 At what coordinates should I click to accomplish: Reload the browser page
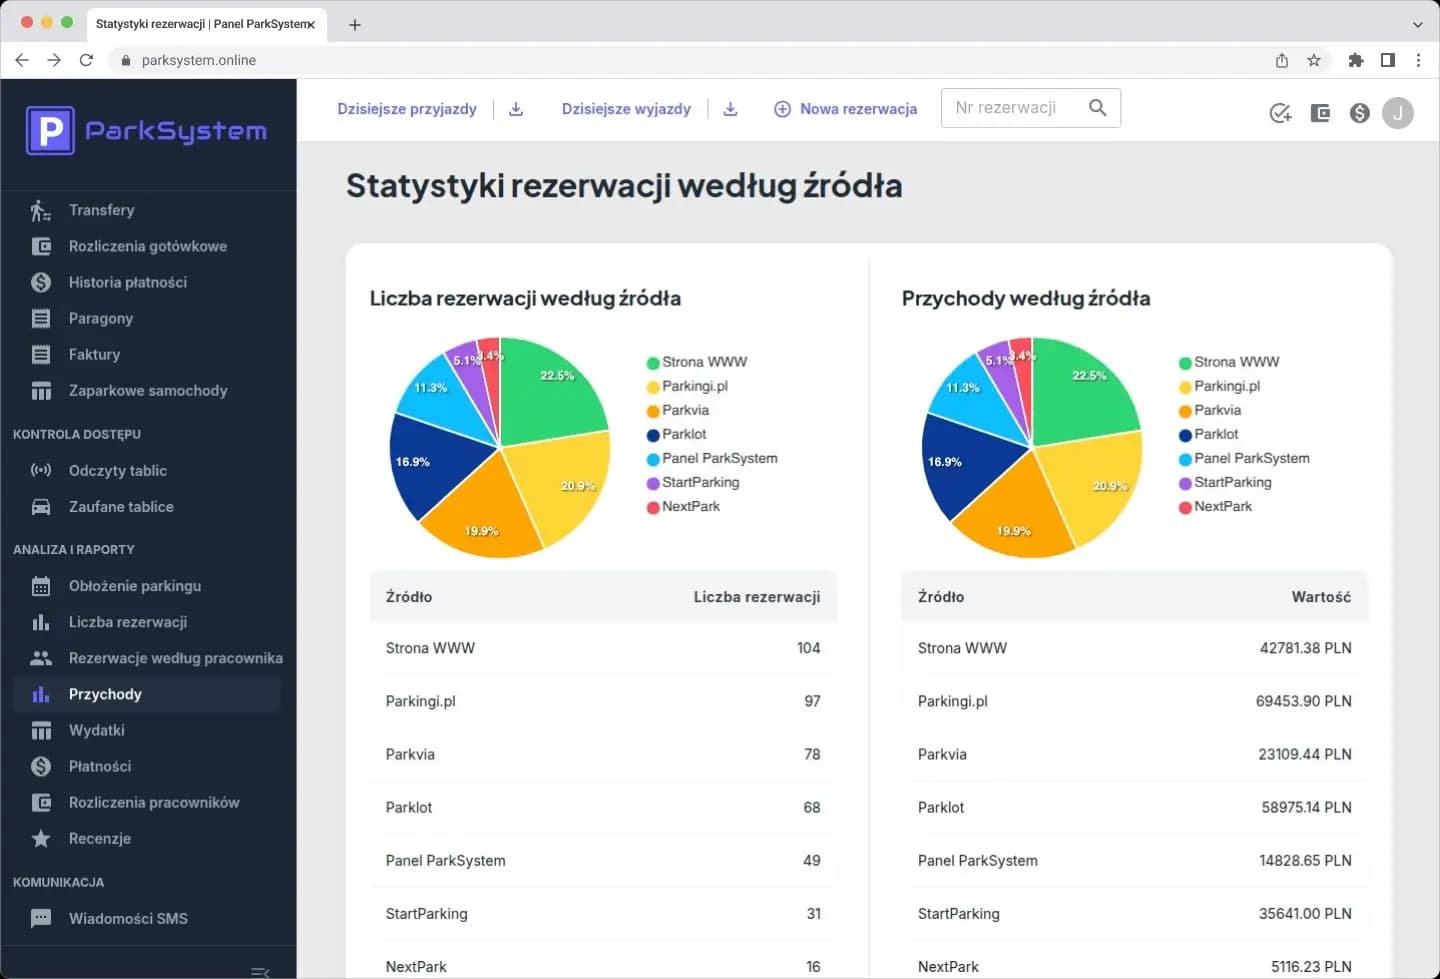[86, 60]
